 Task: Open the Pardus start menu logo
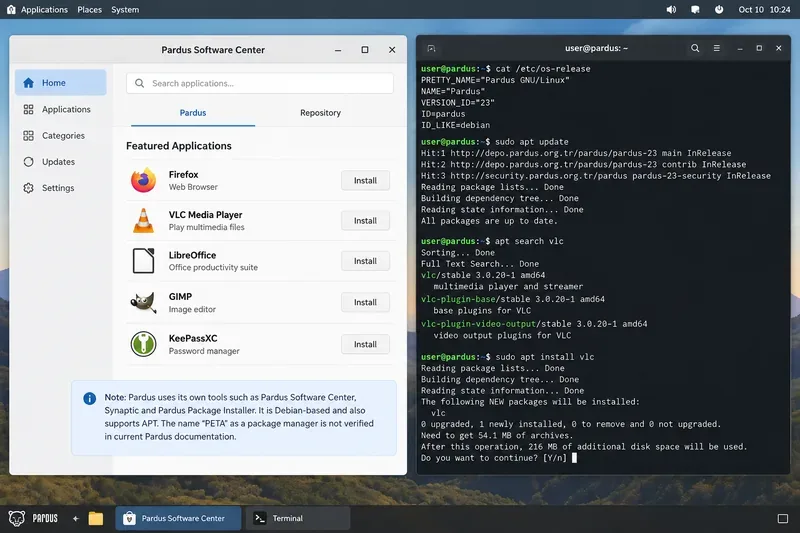coord(17,518)
